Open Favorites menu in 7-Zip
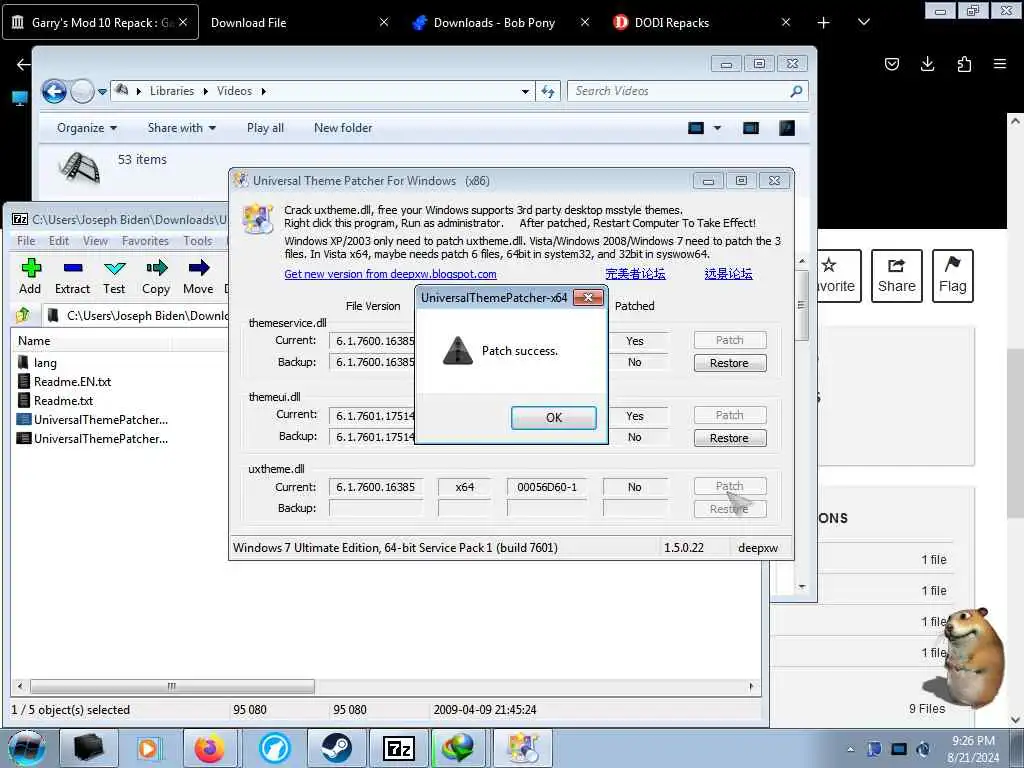This screenshot has width=1024, height=768. 145,241
